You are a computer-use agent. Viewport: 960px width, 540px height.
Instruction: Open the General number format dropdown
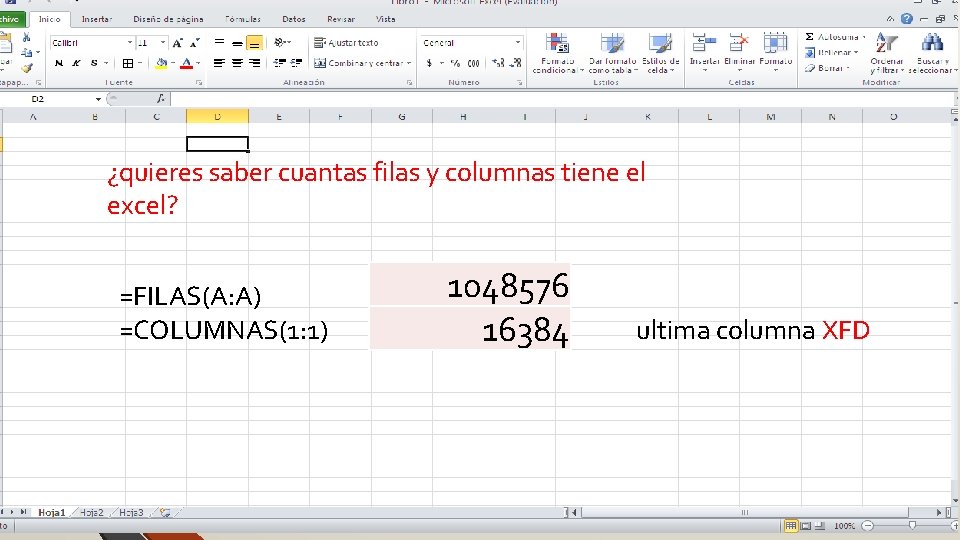pos(518,43)
